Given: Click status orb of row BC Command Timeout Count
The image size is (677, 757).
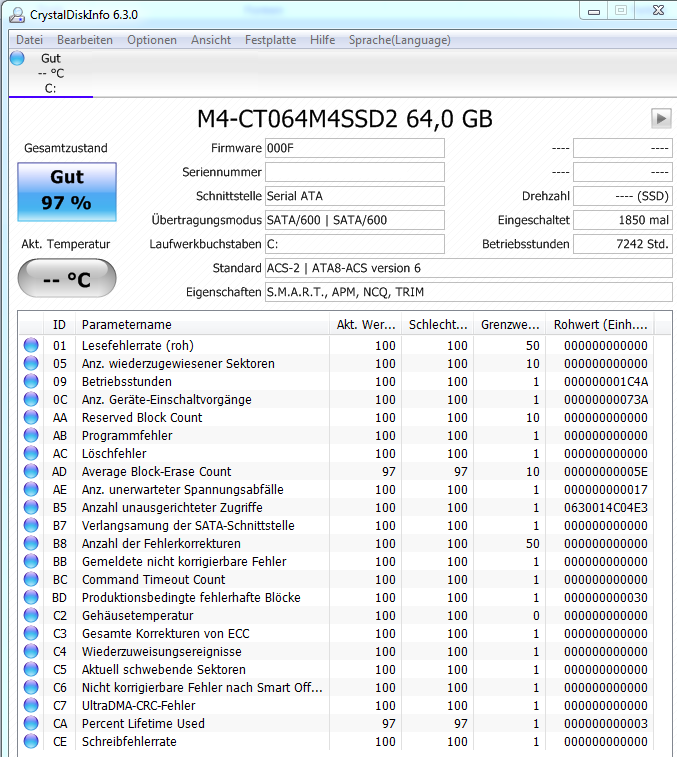Looking at the screenshot, I should (31, 579).
